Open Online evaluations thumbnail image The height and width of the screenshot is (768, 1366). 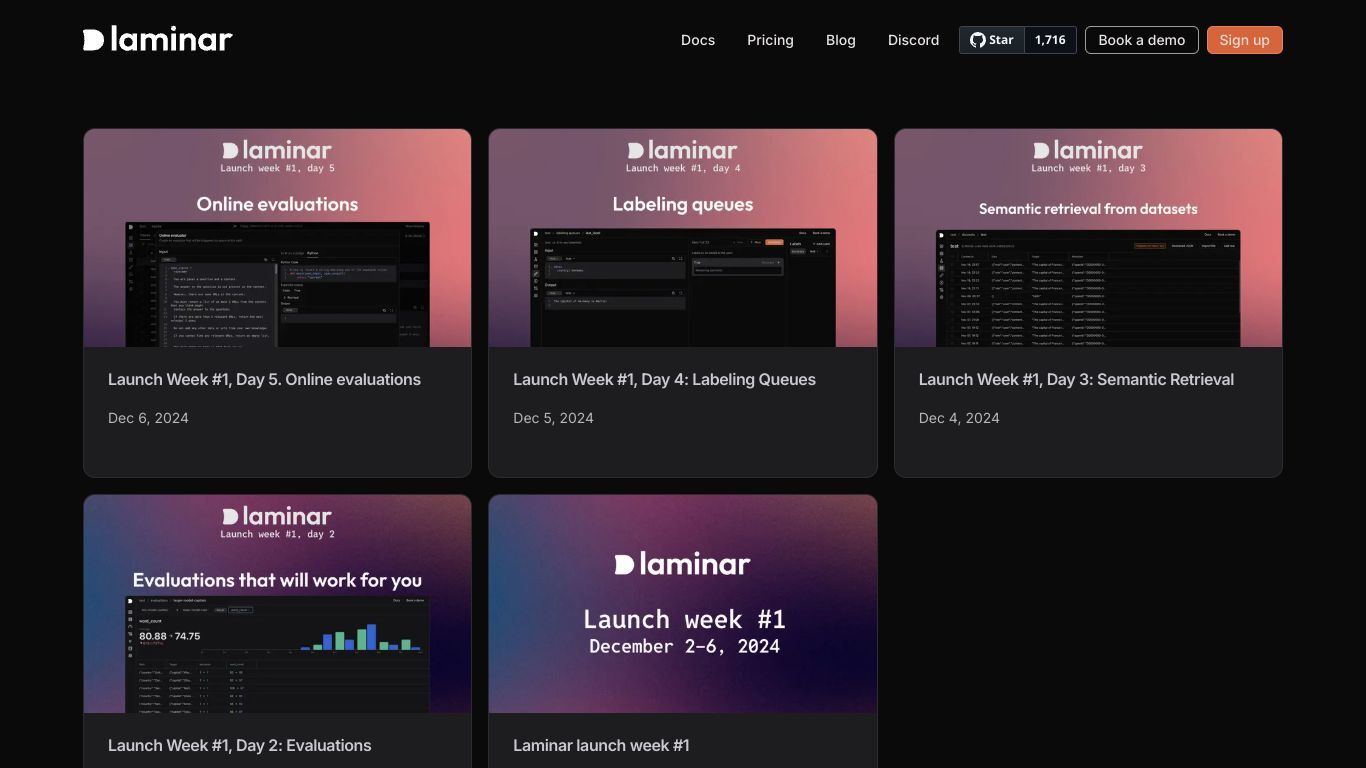click(277, 238)
